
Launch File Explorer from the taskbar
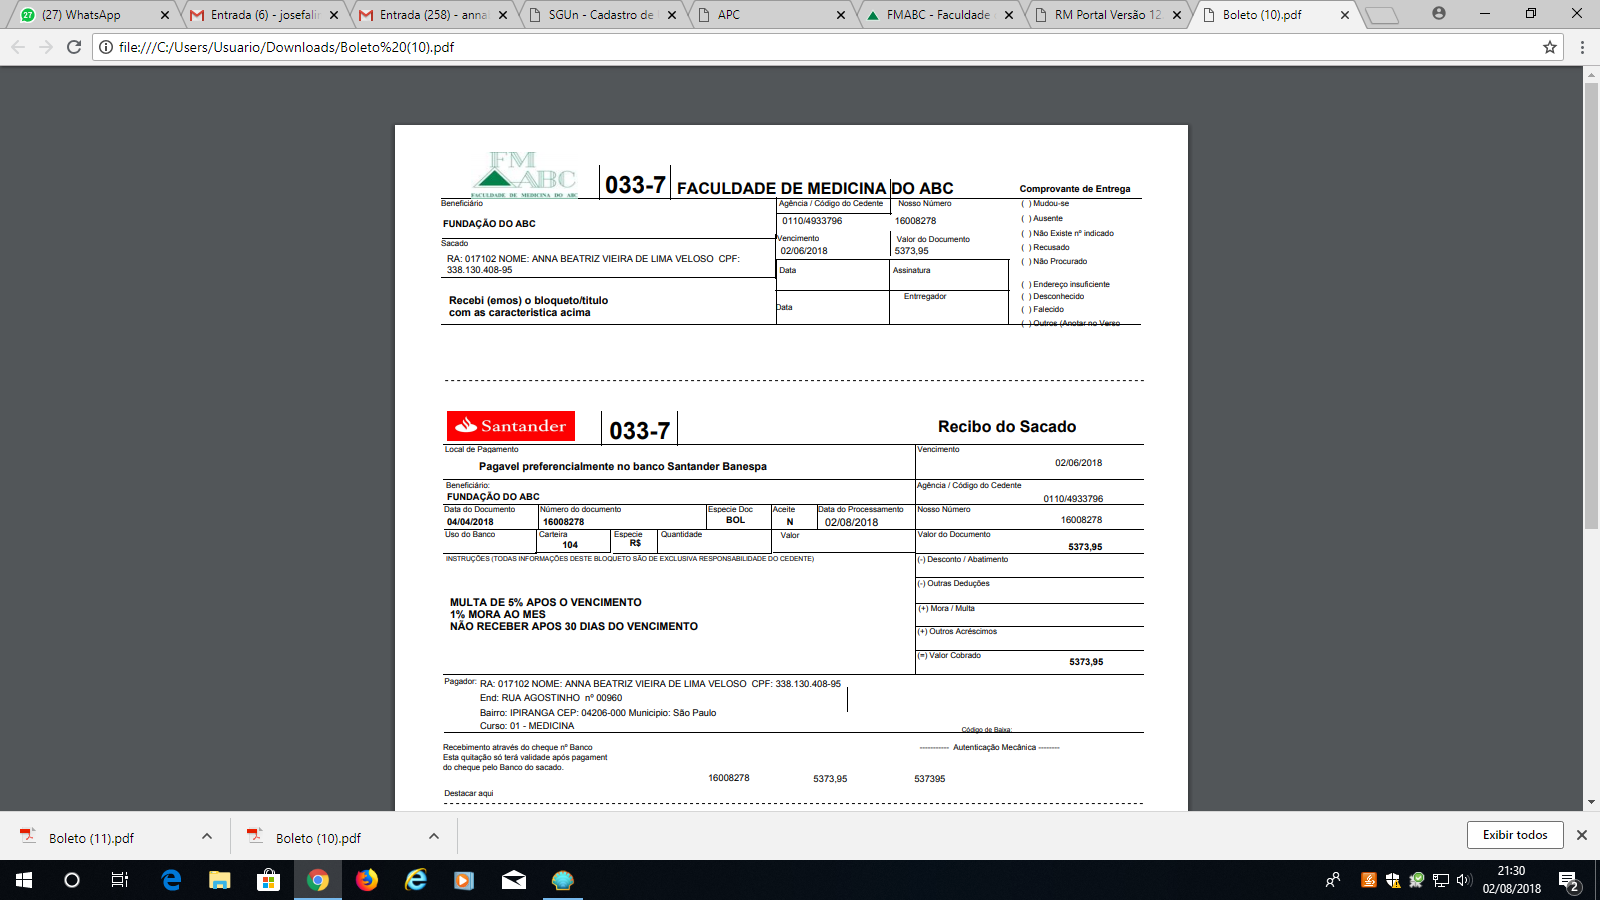click(219, 880)
